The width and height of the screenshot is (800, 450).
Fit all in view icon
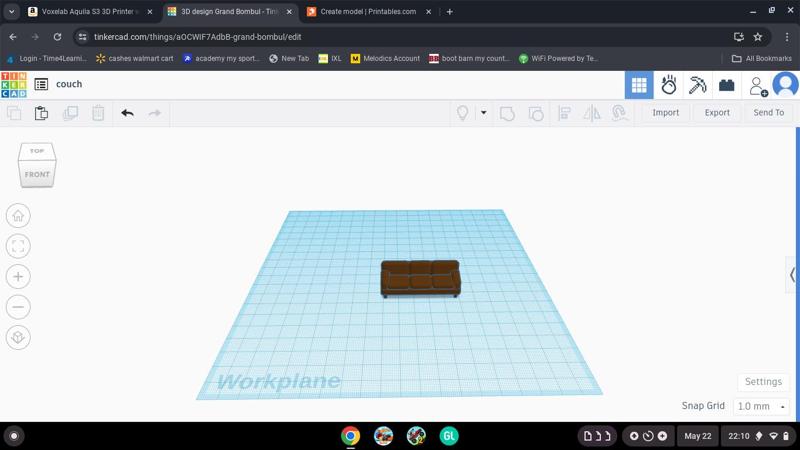[18, 246]
